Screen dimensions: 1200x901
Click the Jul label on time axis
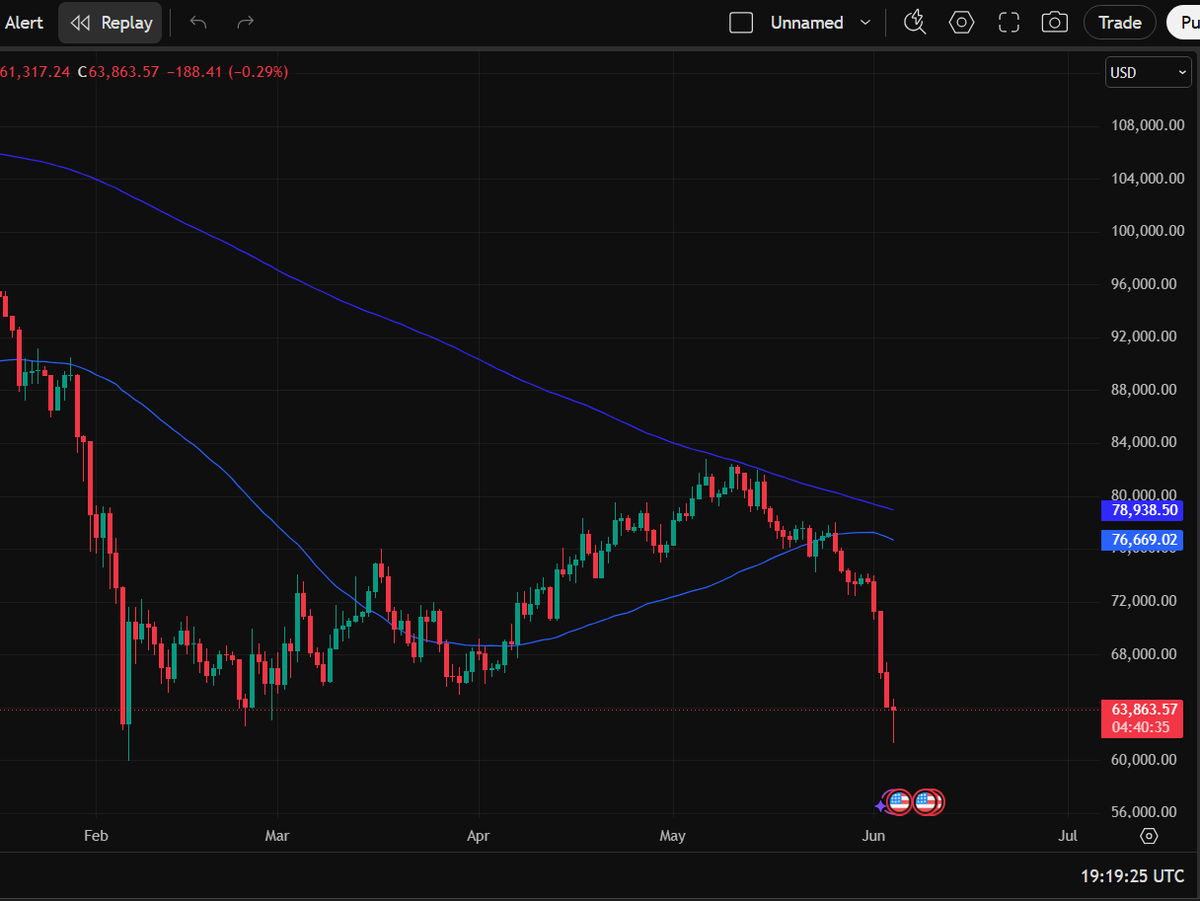[x=1068, y=836]
